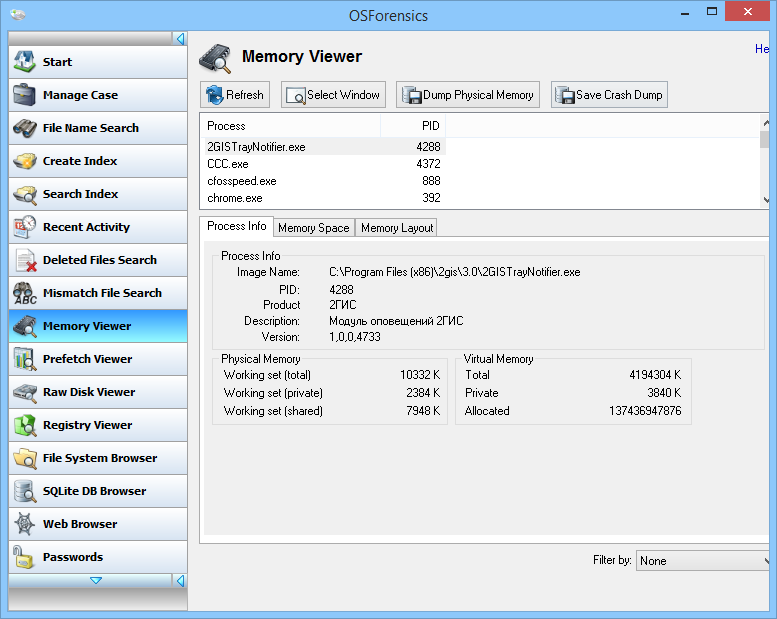
Task: Click the working set total value 10332 K
Action: pos(420,375)
